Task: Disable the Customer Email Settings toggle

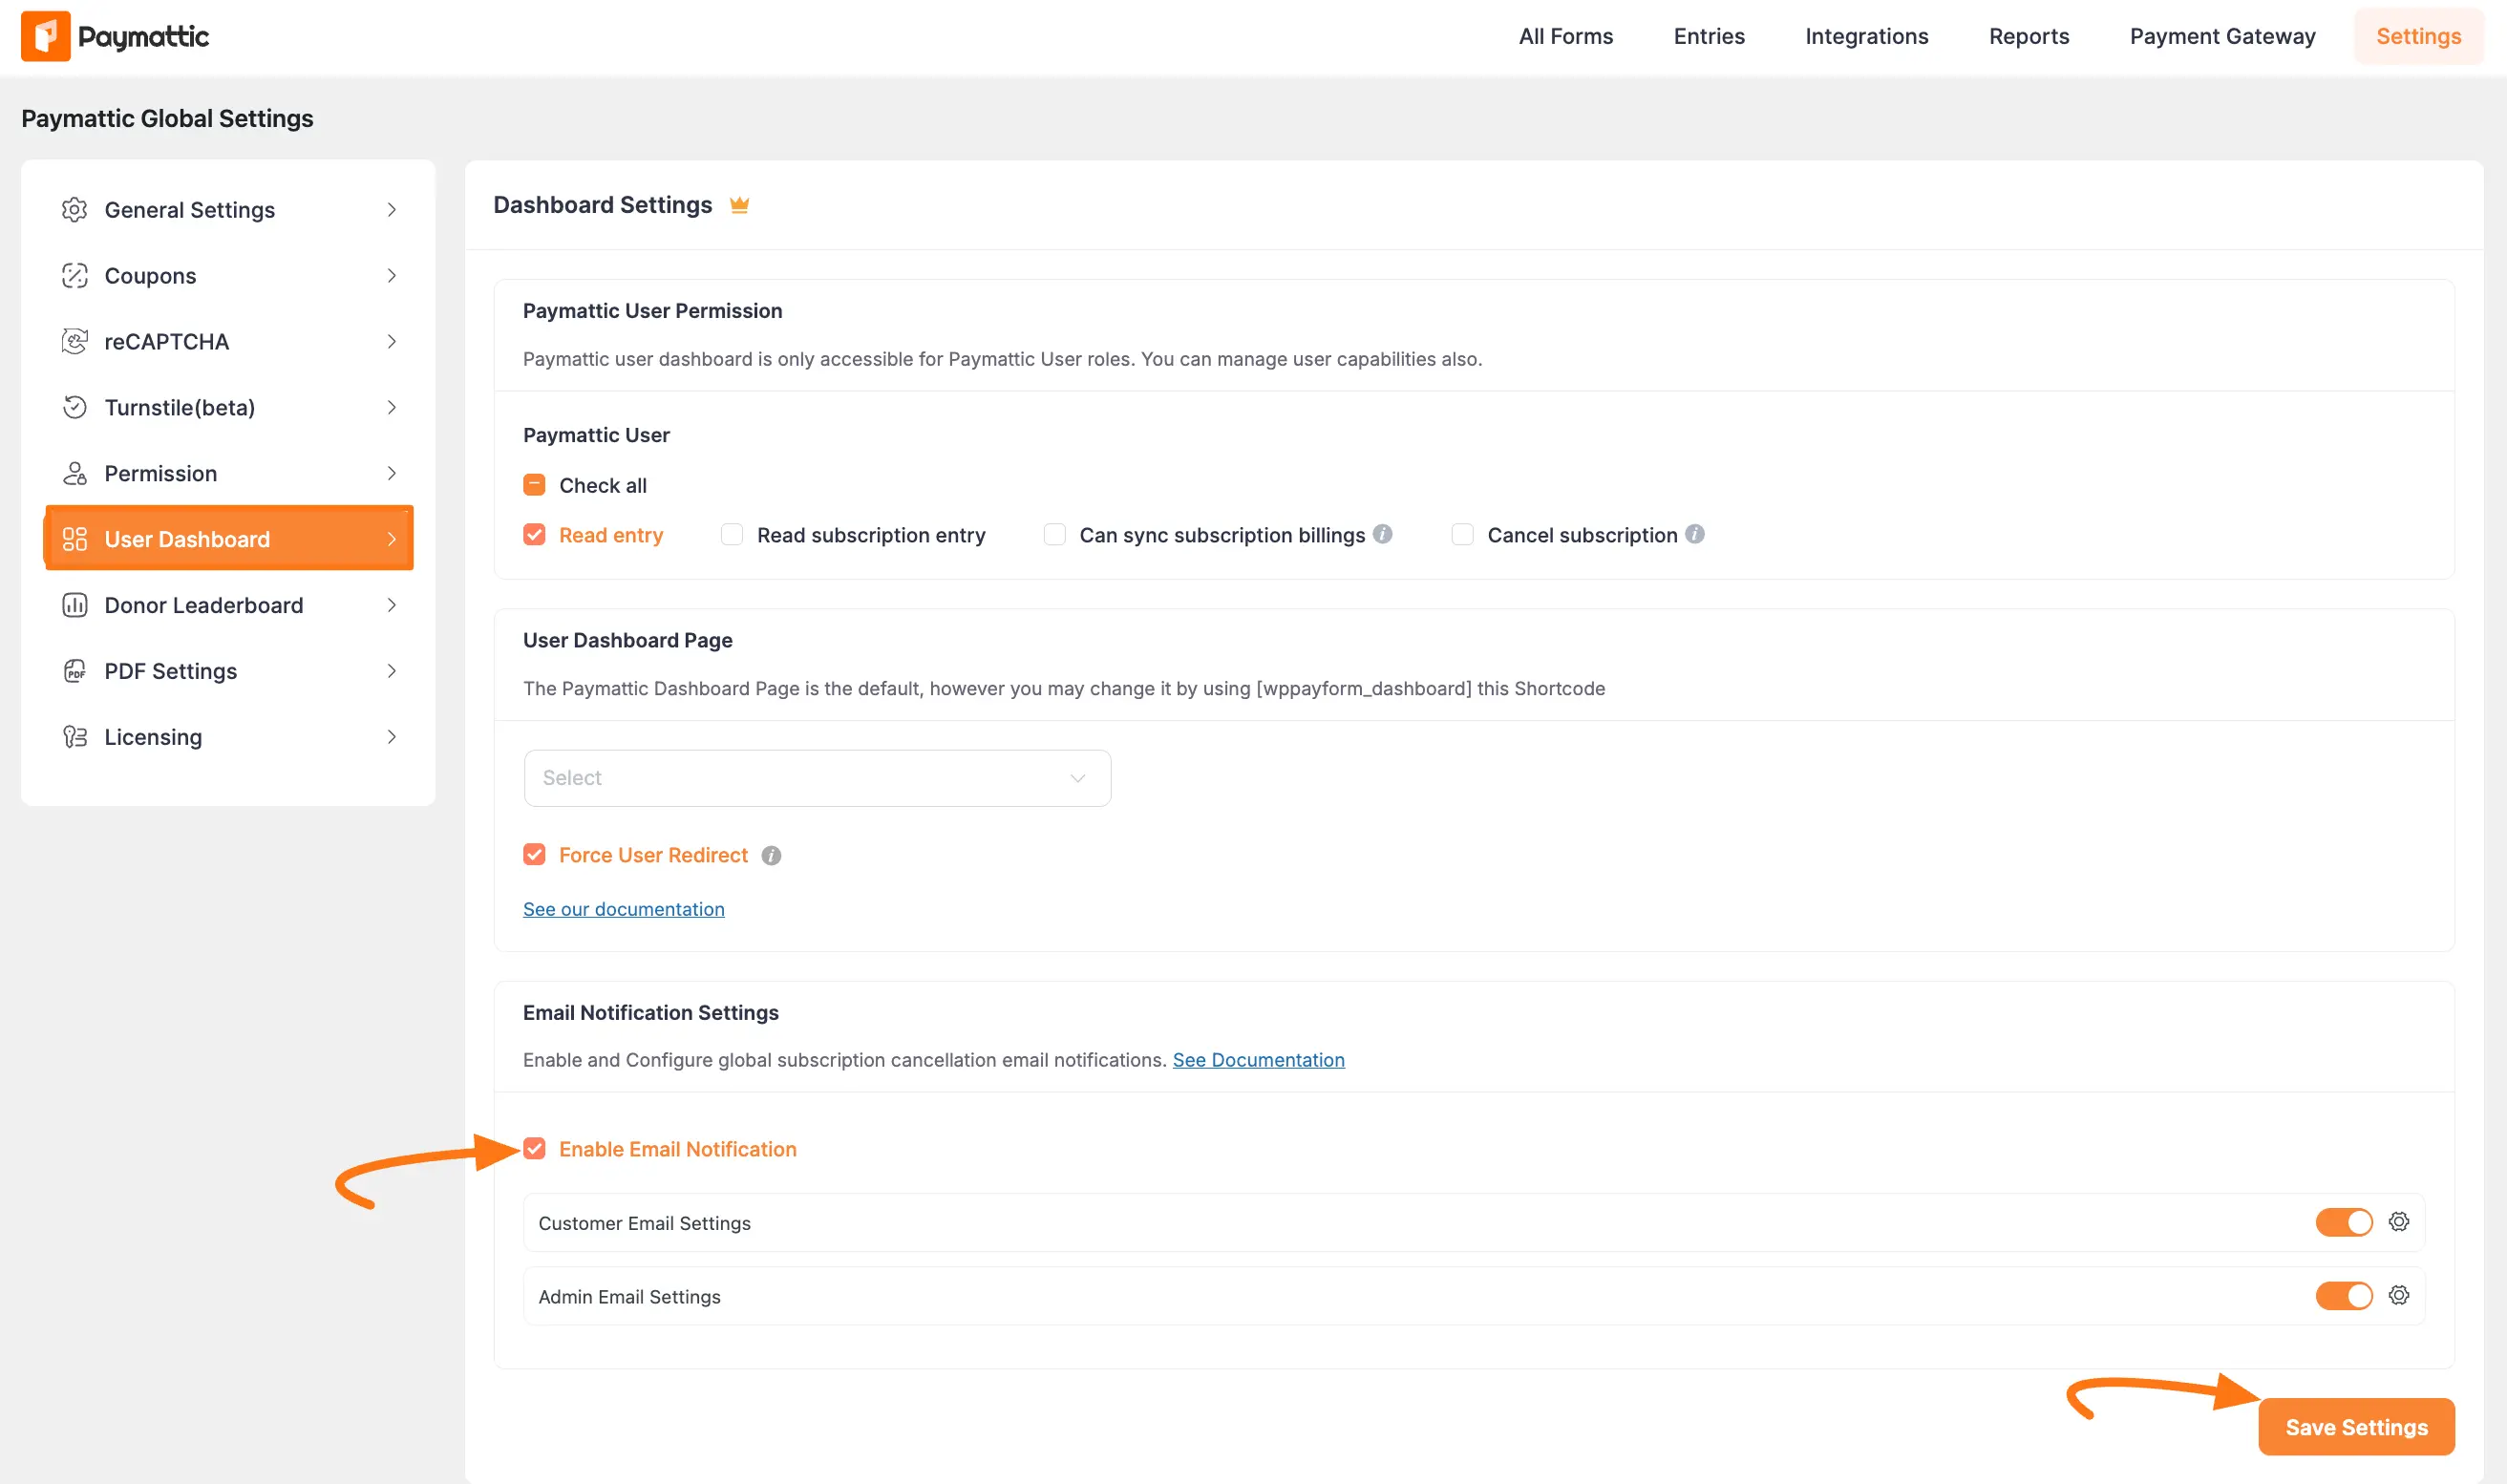Action: (x=2343, y=1221)
